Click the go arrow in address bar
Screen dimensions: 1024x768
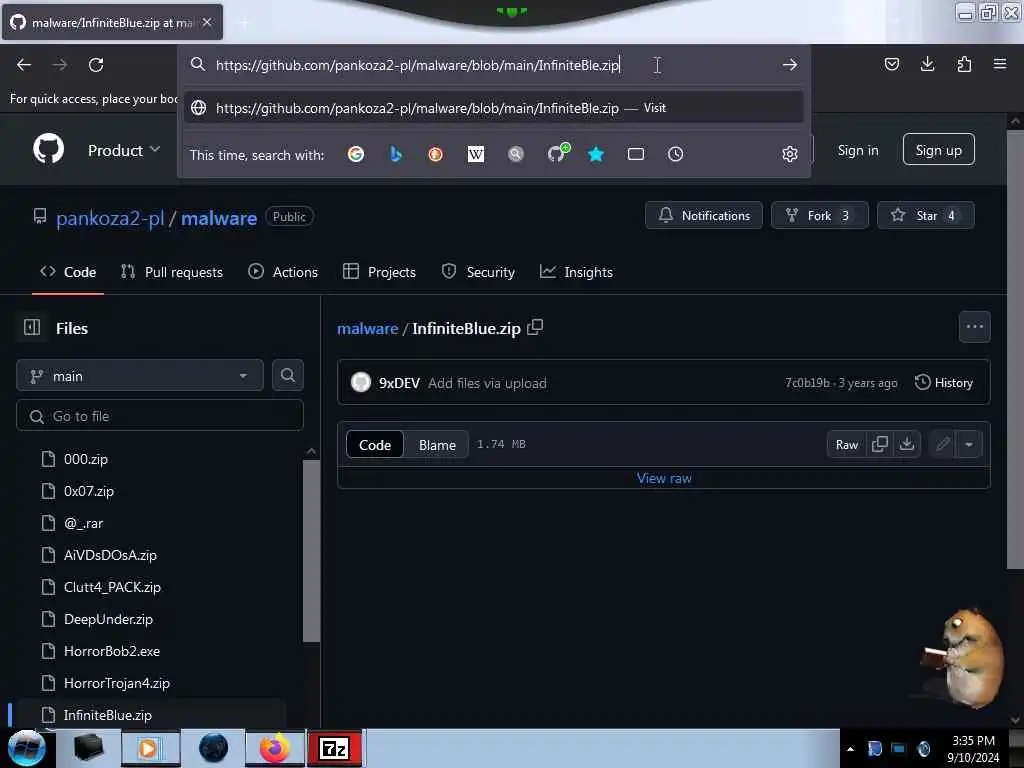(x=790, y=65)
